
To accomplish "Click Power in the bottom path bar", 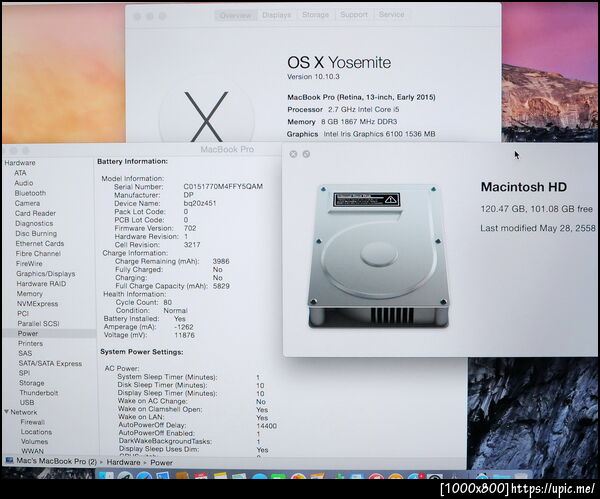I will pyautogui.click(x=161, y=463).
